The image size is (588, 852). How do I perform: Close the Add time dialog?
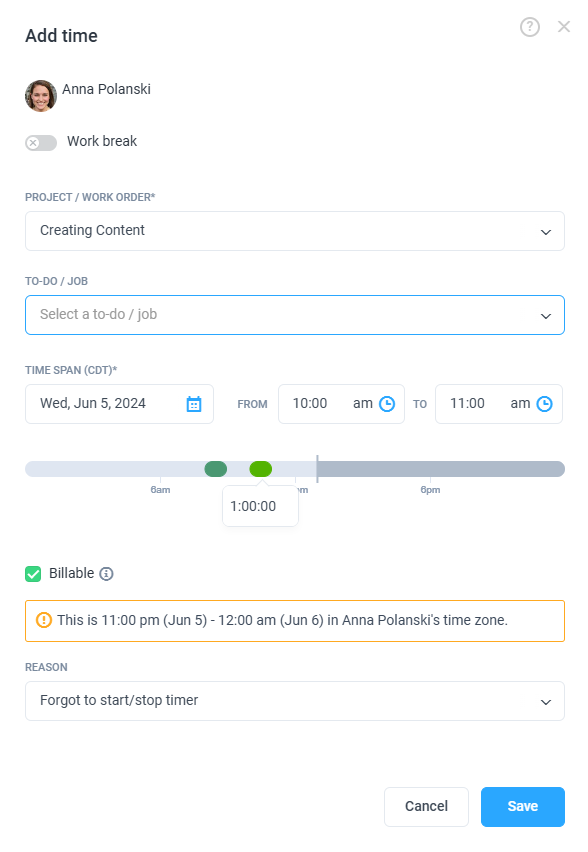pyautogui.click(x=564, y=26)
